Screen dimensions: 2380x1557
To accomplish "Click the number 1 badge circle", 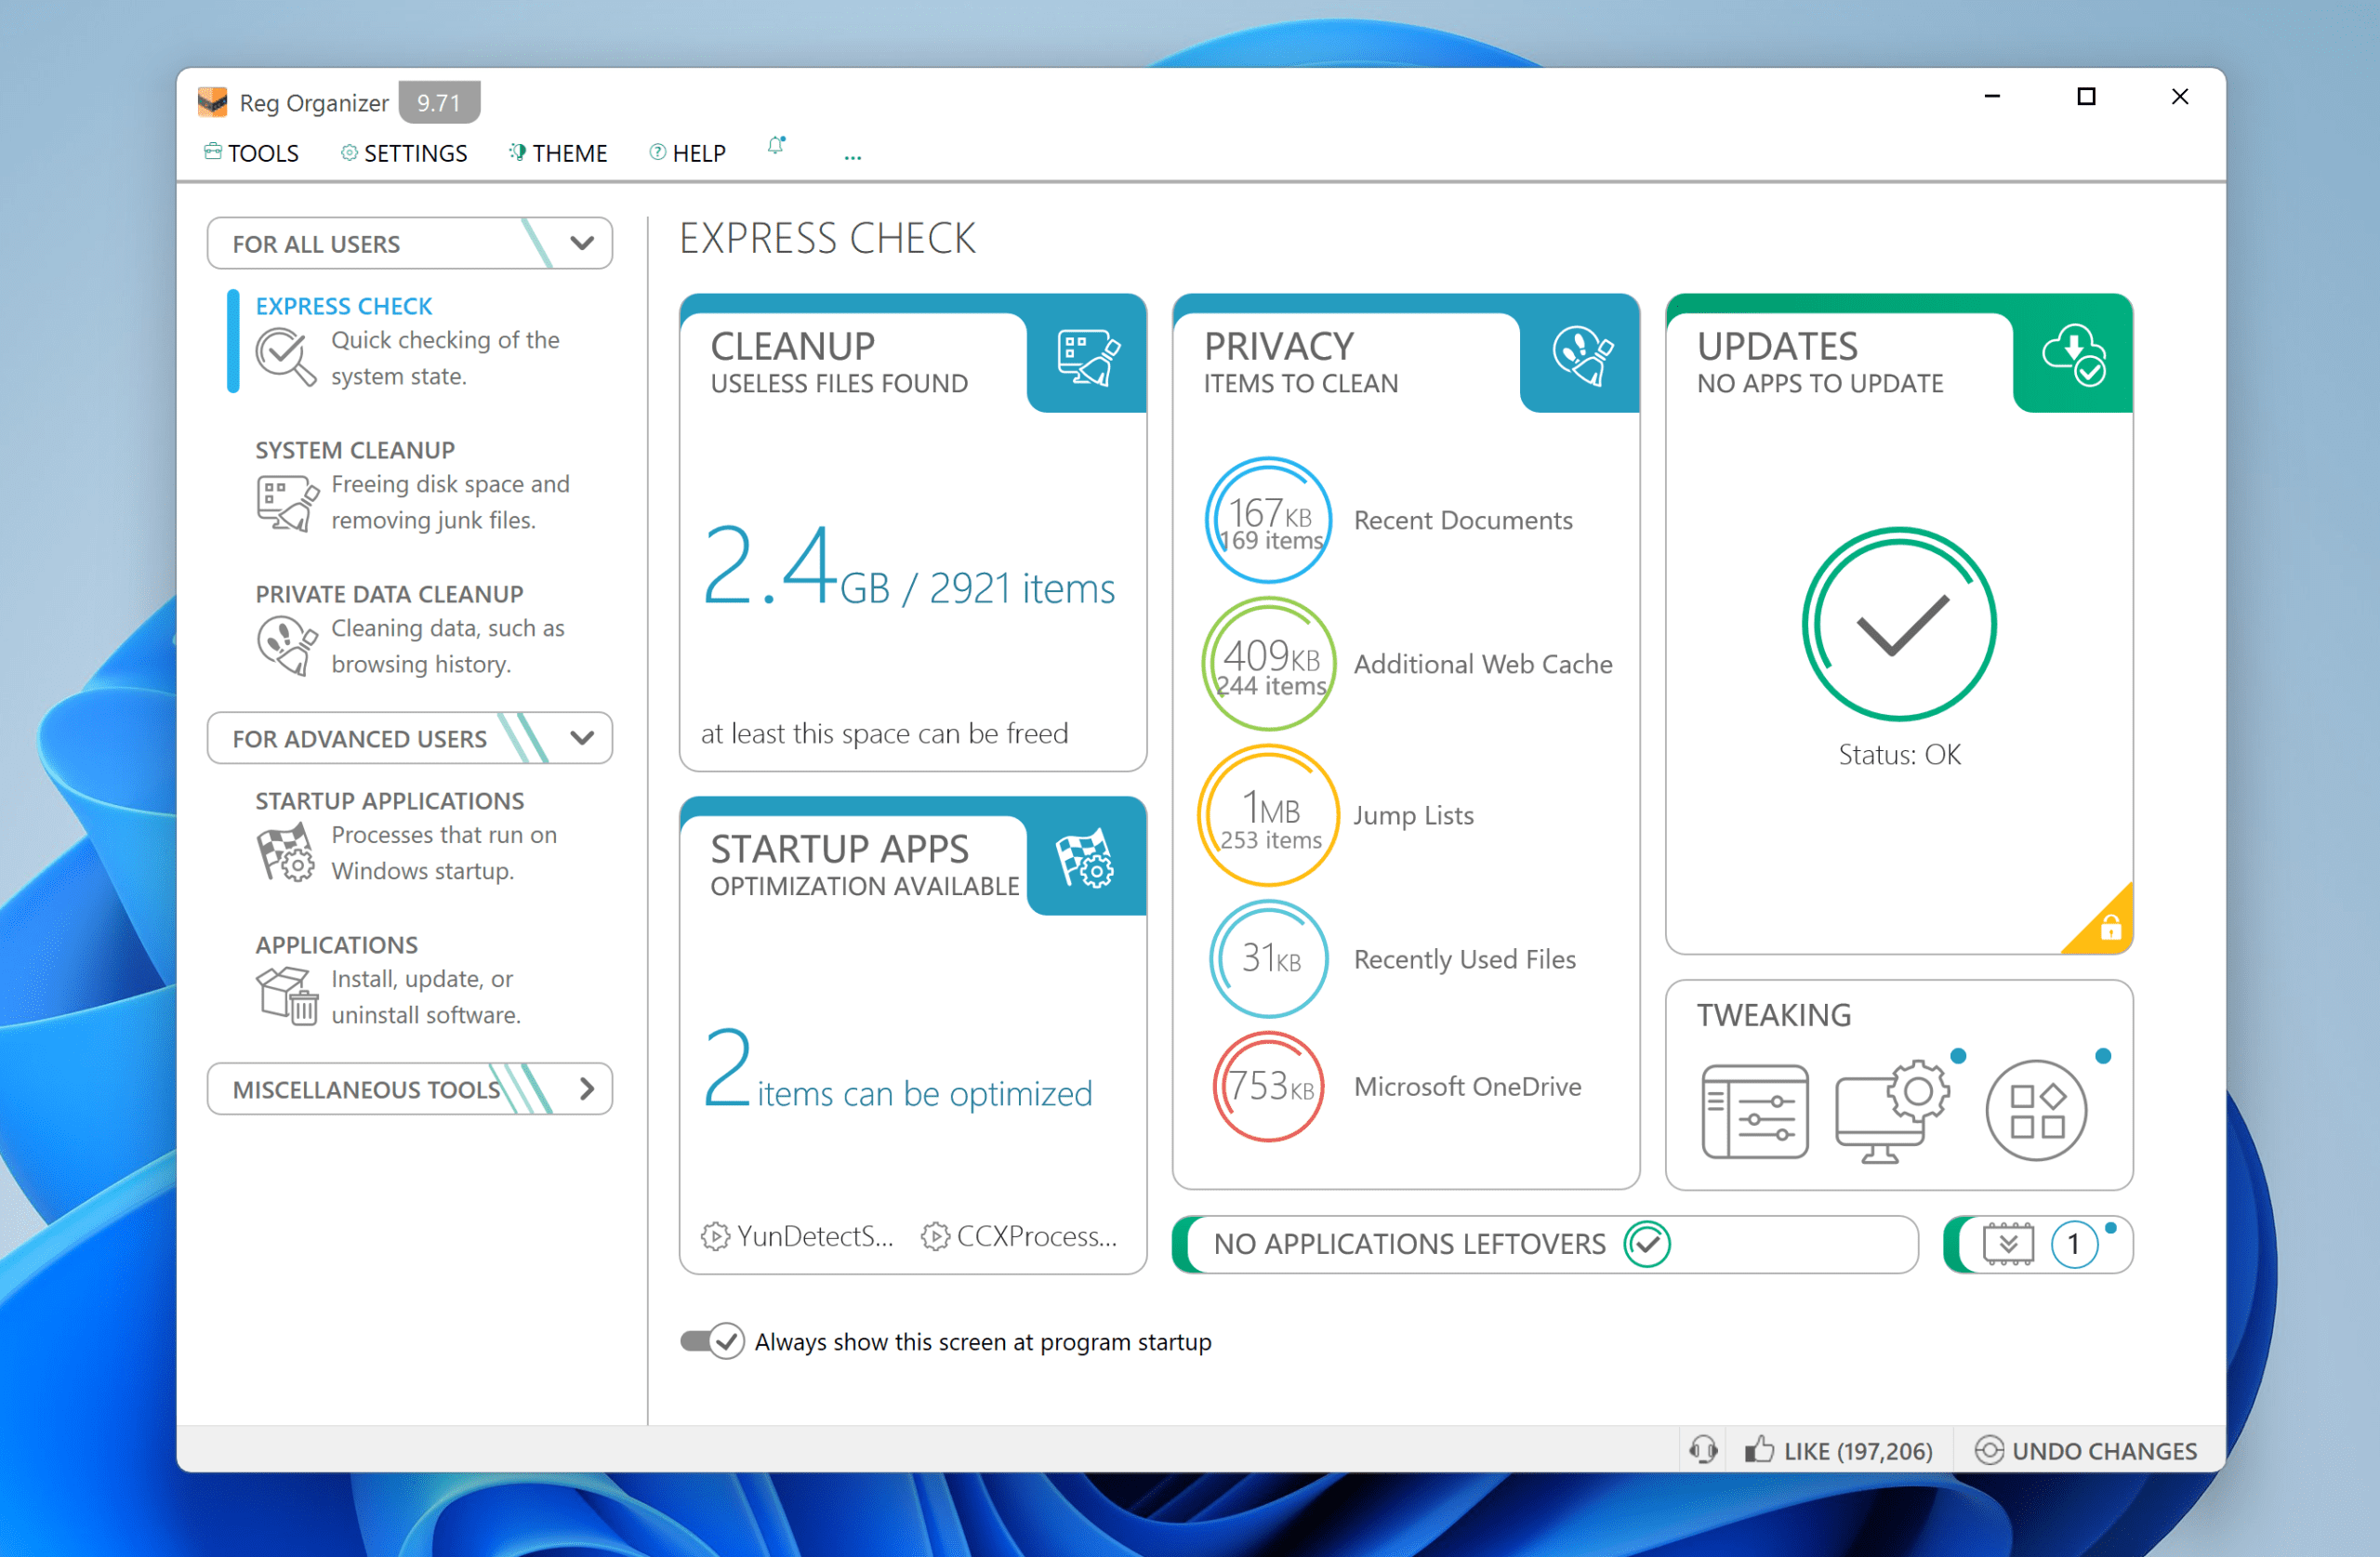I will coord(2074,1245).
